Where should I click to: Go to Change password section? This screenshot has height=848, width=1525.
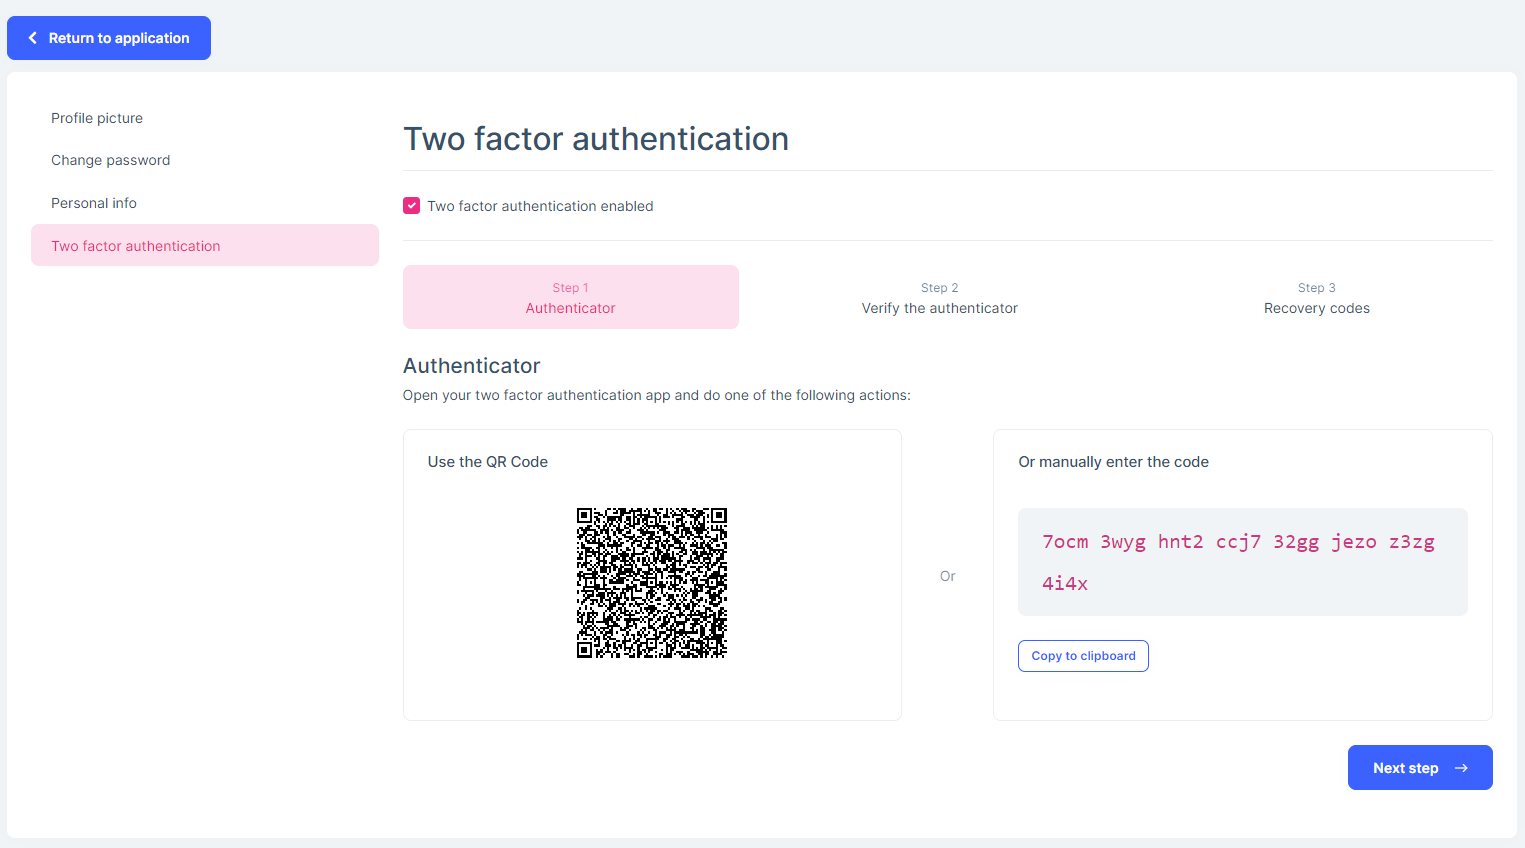click(110, 160)
